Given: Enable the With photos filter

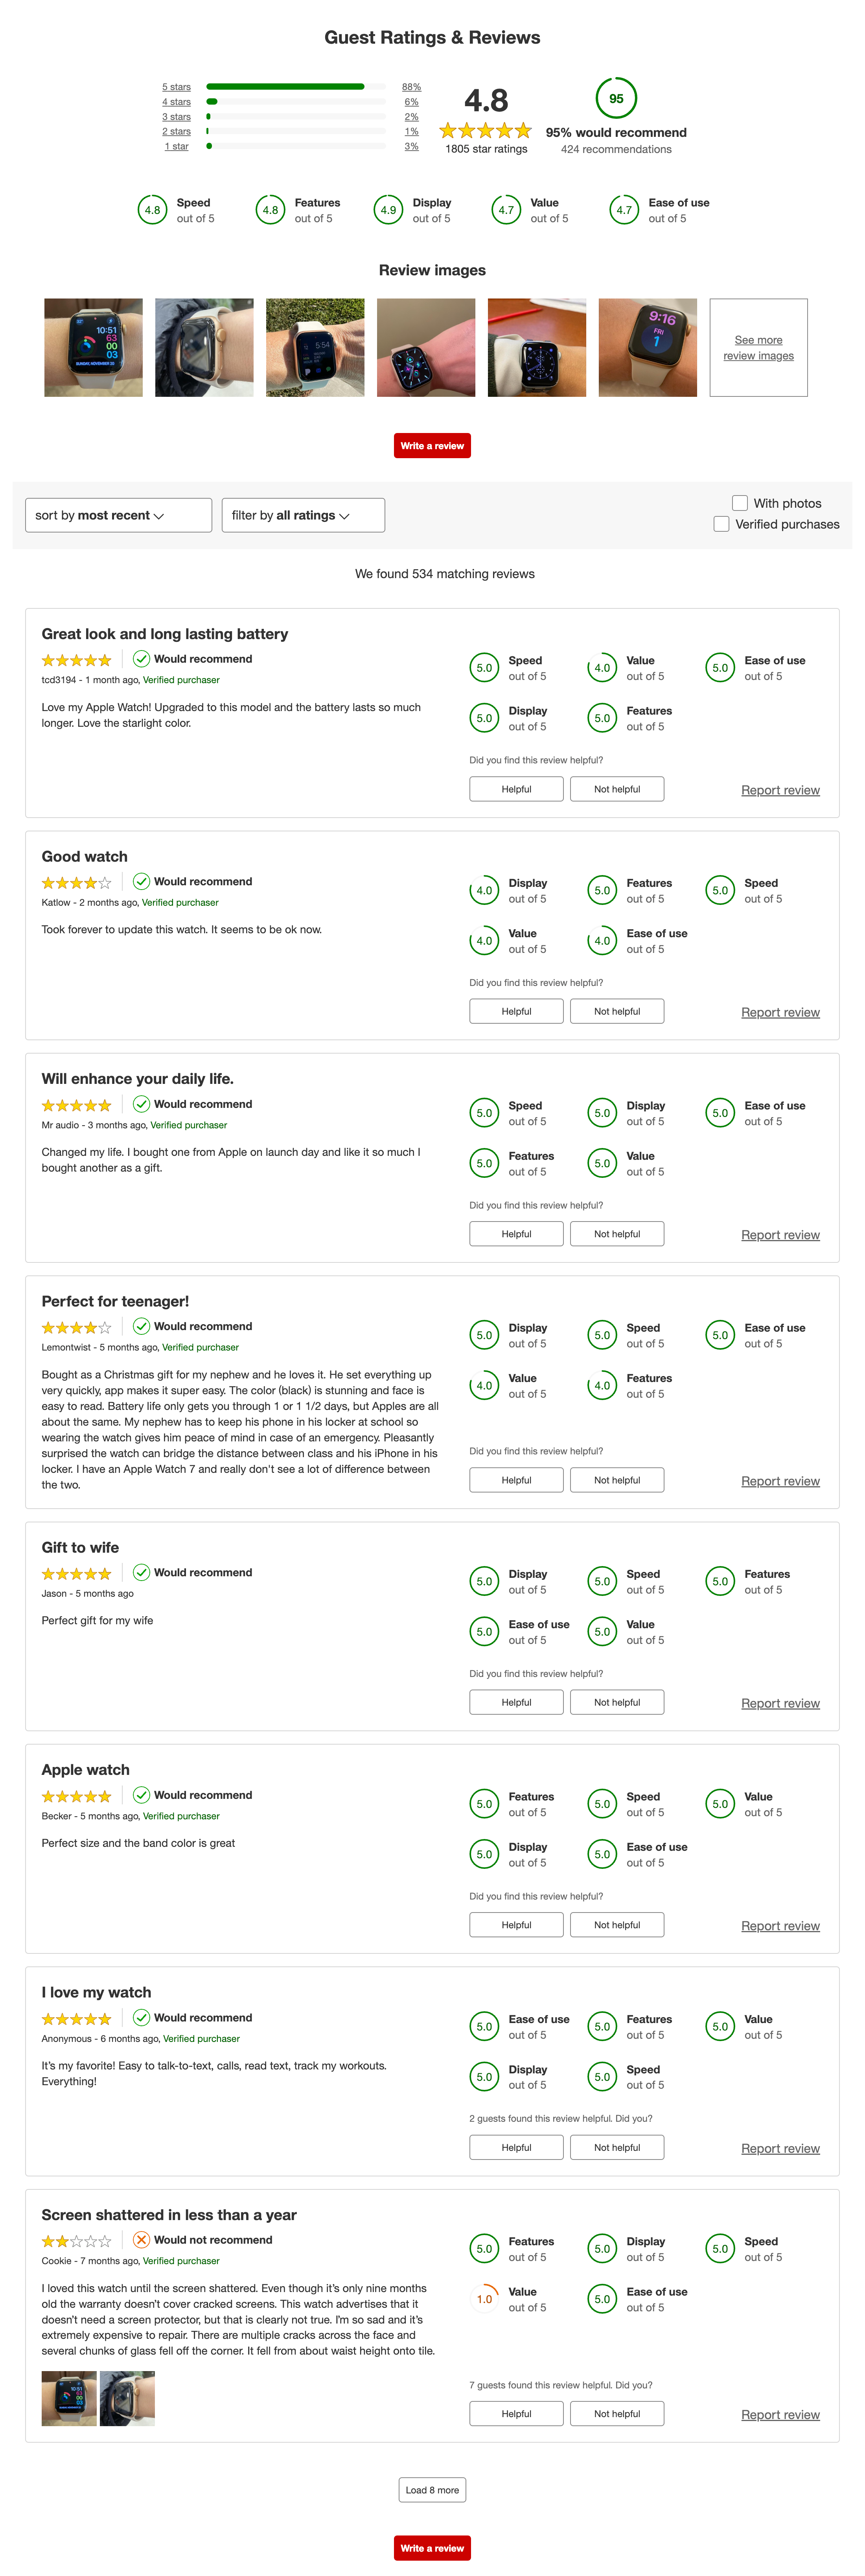Looking at the screenshot, I should (740, 503).
